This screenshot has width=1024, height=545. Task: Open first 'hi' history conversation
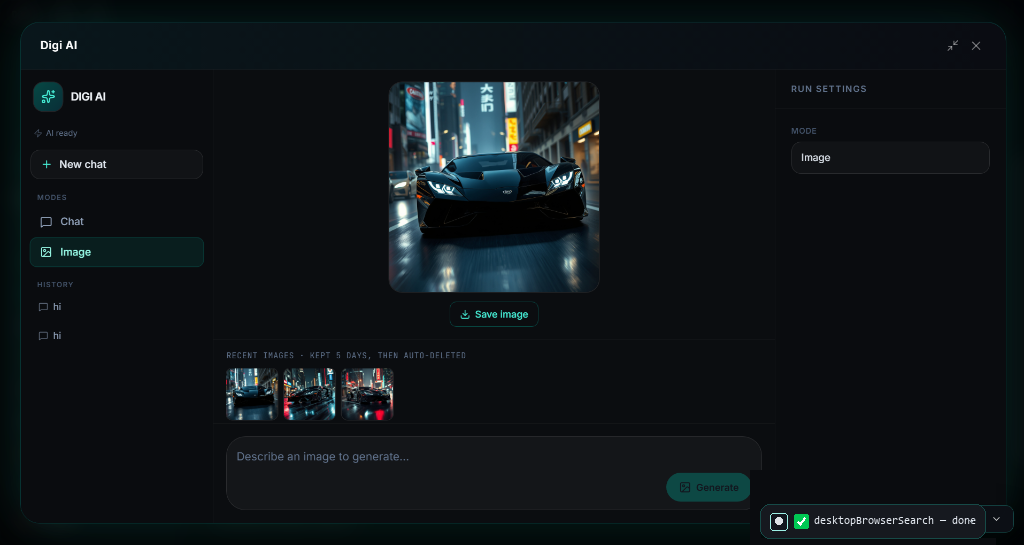click(116, 307)
